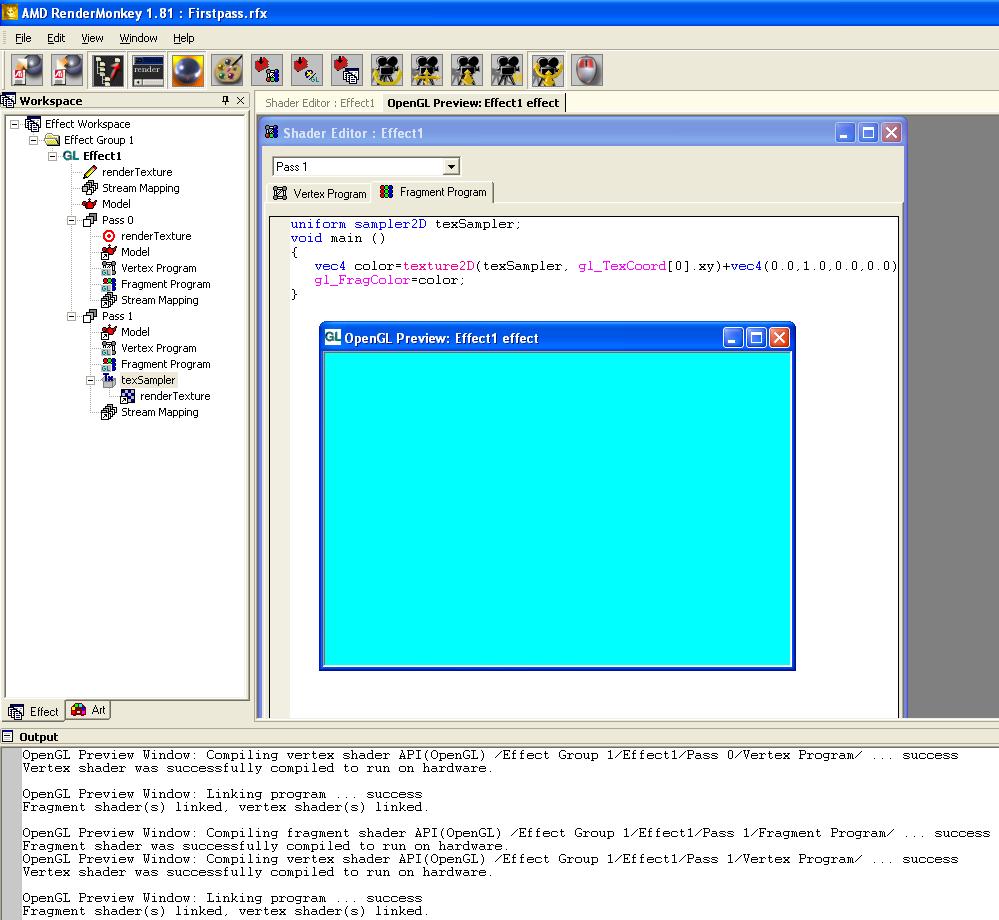999x920 pixels.
Task: Select Fragment Program under Pass 0
Action: [166, 284]
